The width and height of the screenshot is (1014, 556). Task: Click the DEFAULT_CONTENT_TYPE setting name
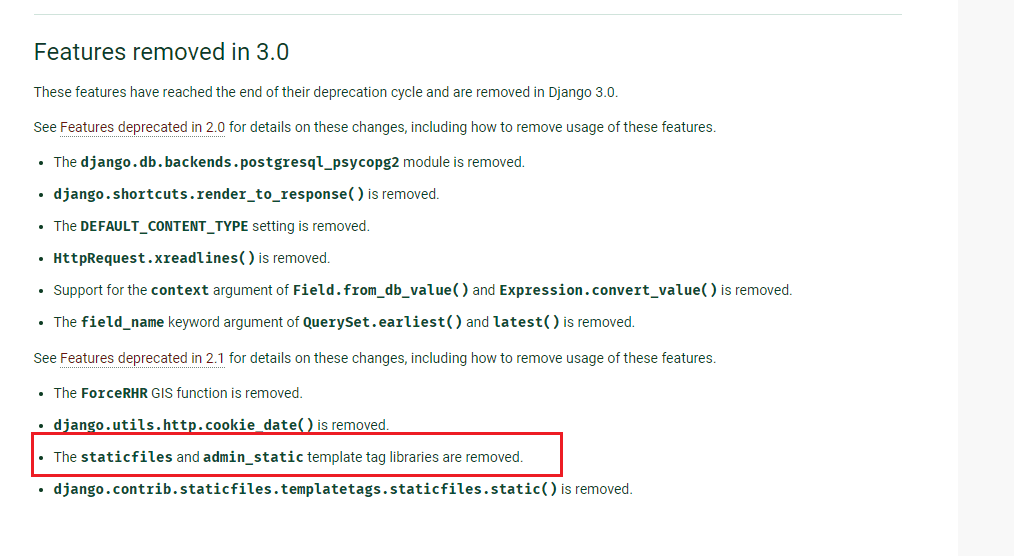(x=164, y=226)
